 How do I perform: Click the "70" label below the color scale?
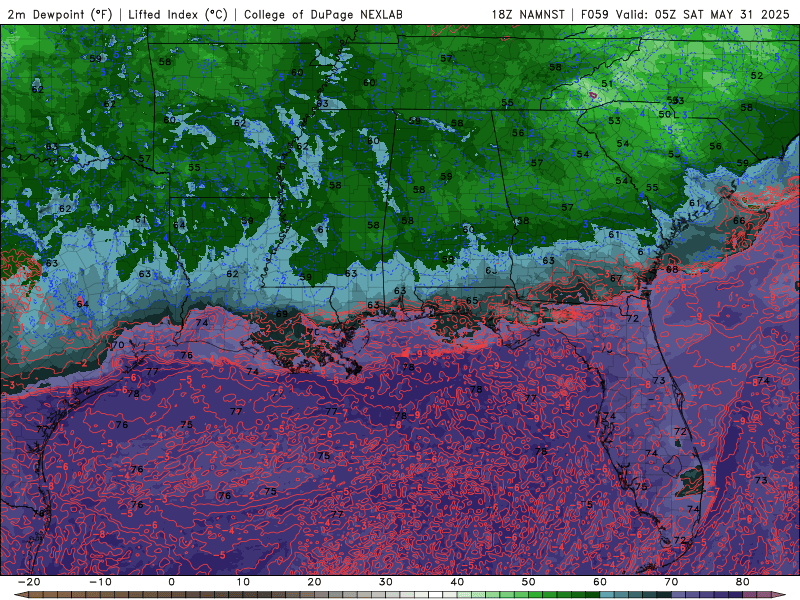coord(671,582)
